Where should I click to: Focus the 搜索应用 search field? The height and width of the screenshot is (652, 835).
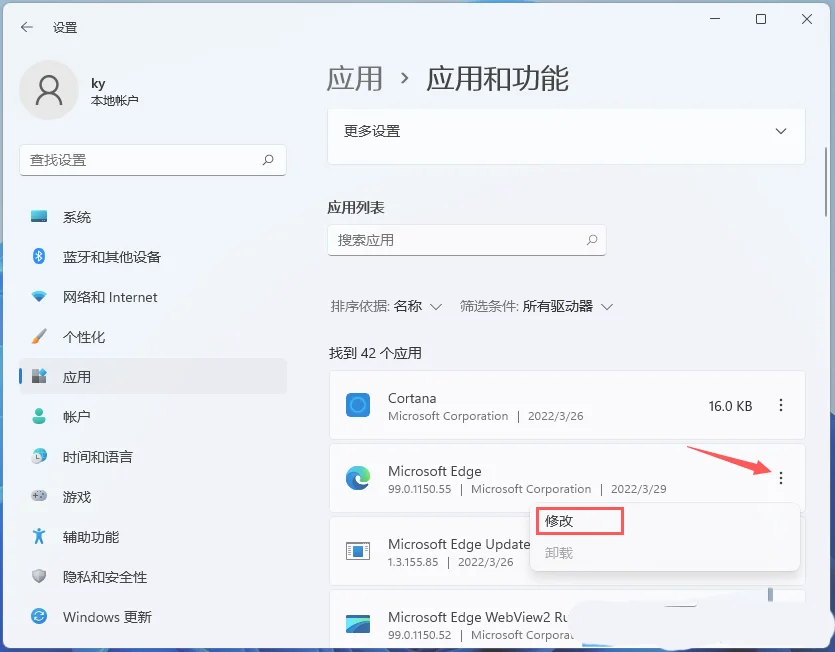pos(466,240)
